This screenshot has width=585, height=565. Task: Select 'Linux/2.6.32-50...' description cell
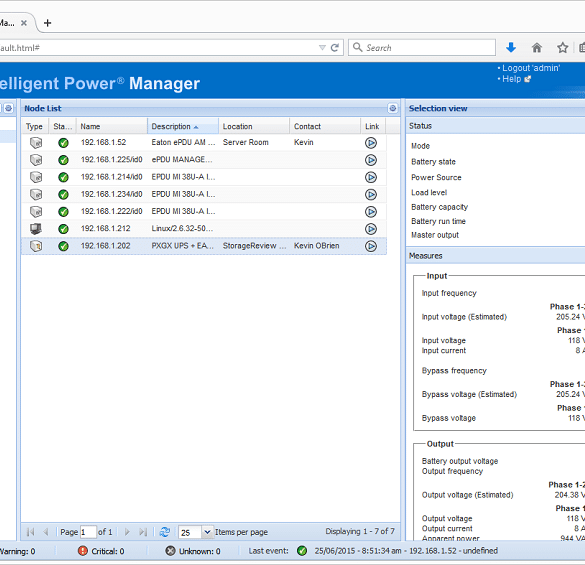click(x=182, y=228)
